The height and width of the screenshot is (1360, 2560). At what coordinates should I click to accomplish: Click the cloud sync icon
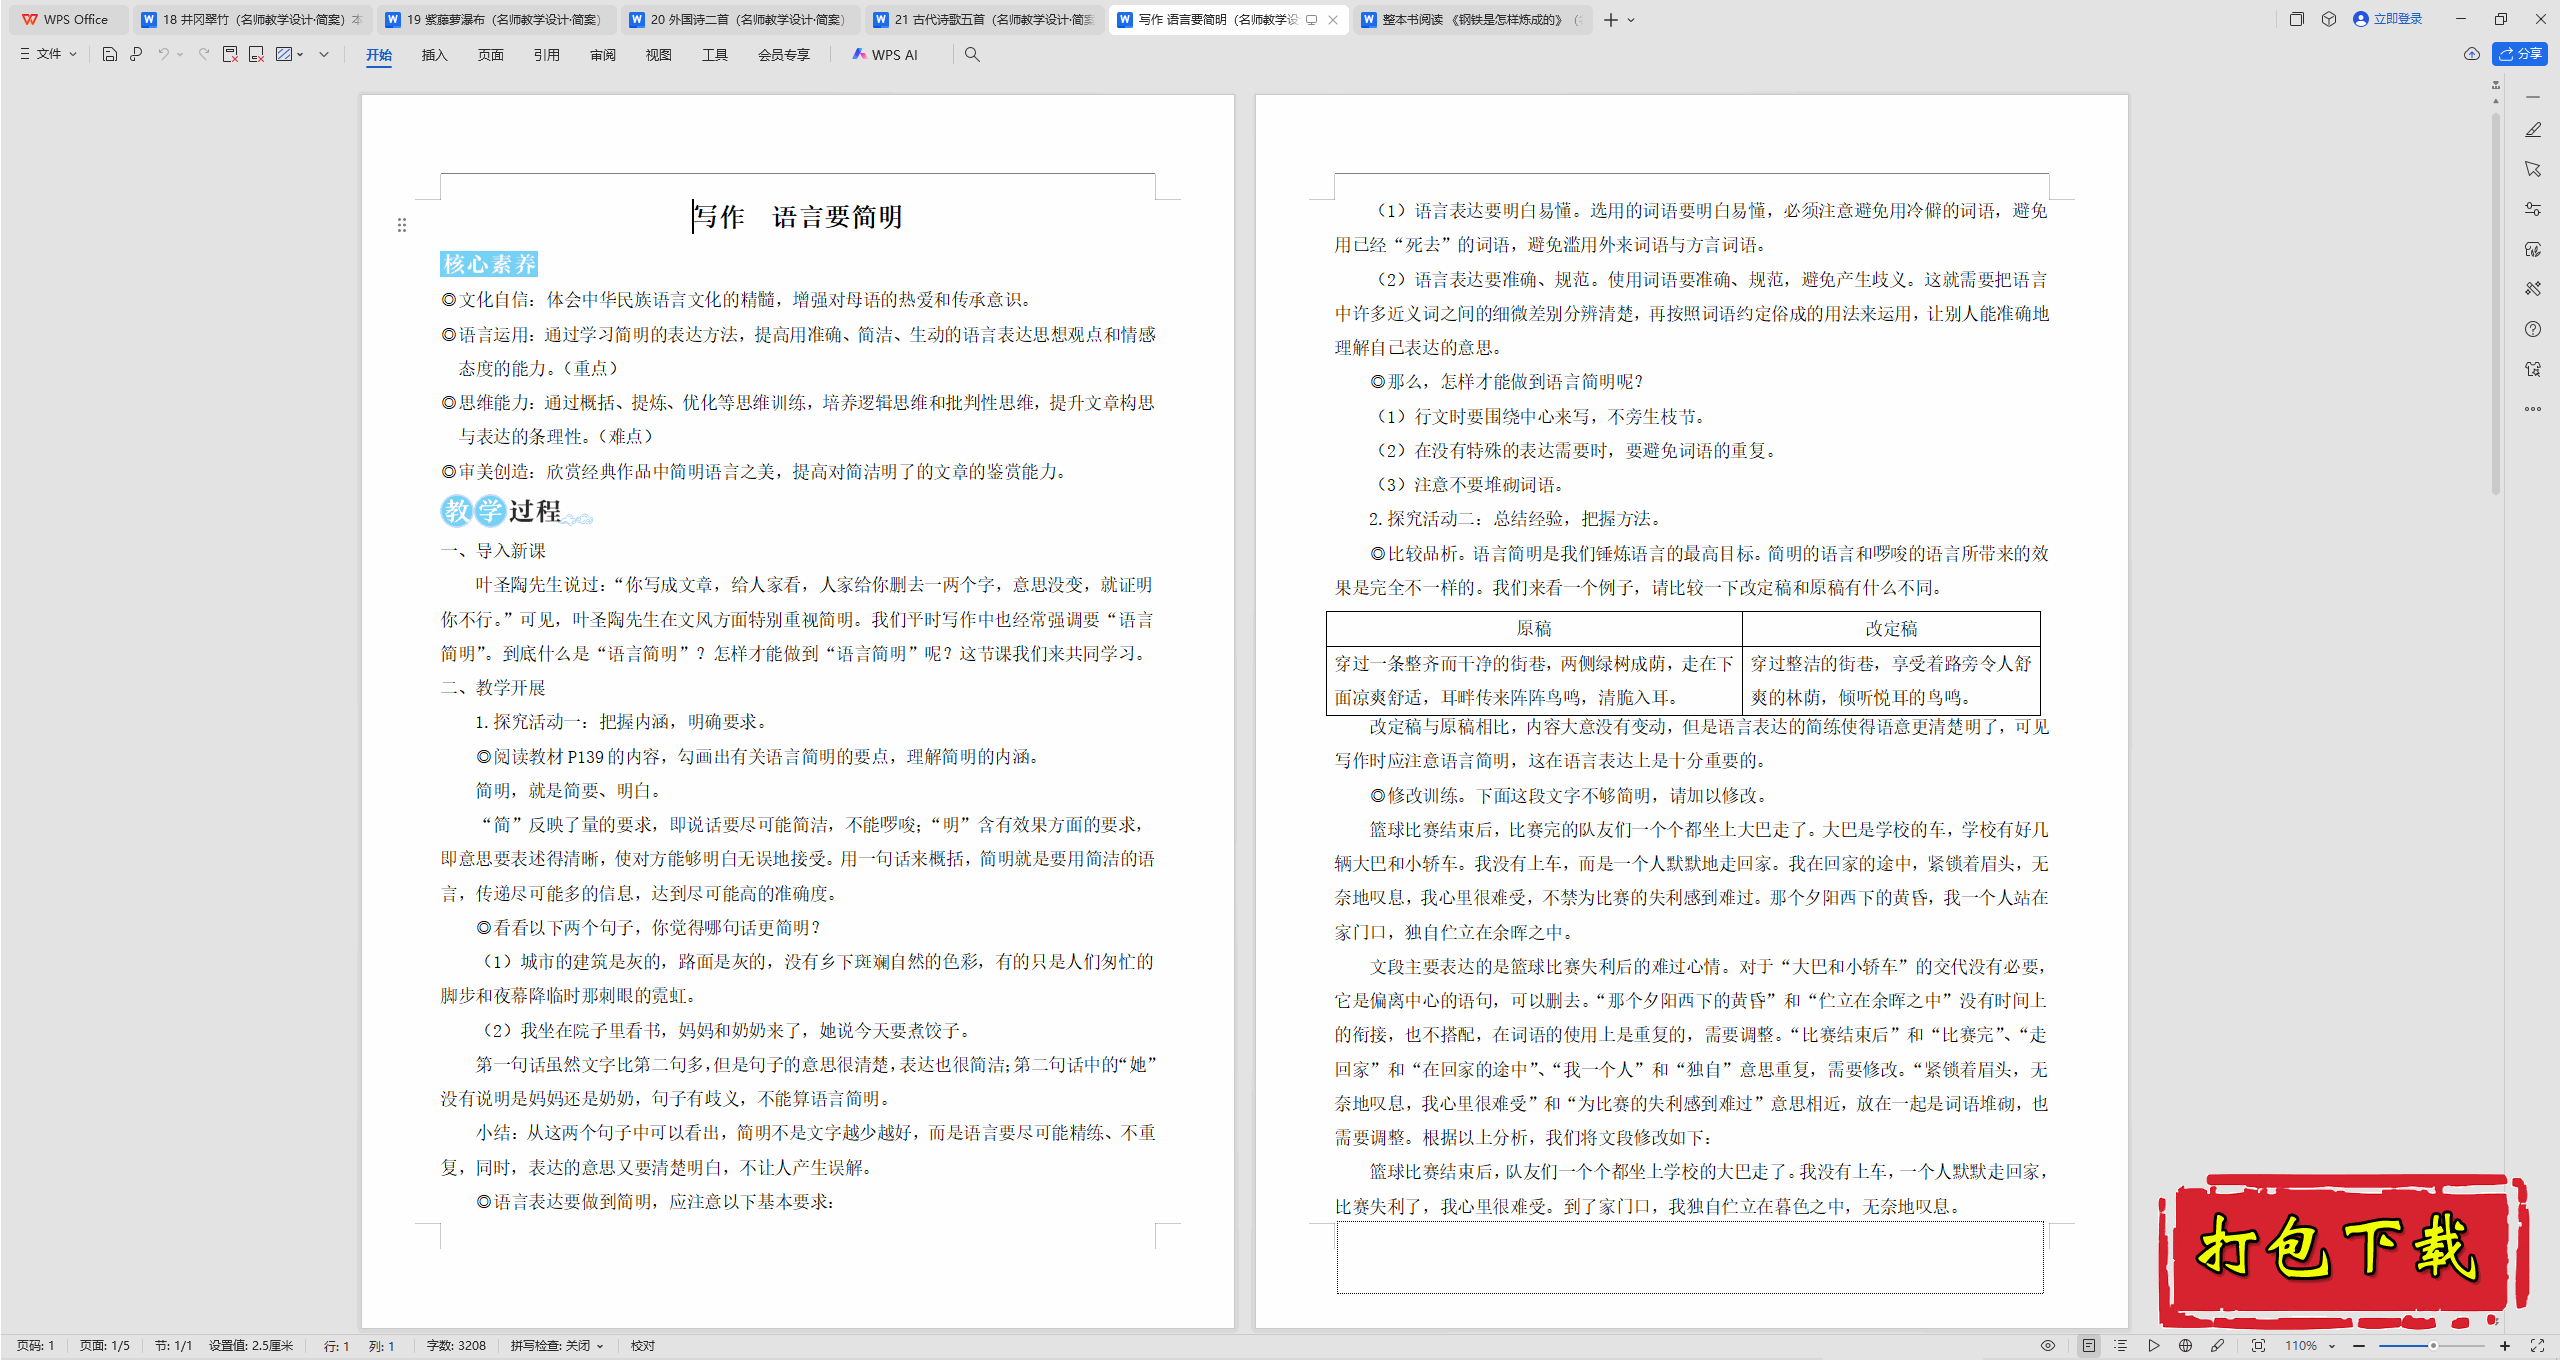2471,54
